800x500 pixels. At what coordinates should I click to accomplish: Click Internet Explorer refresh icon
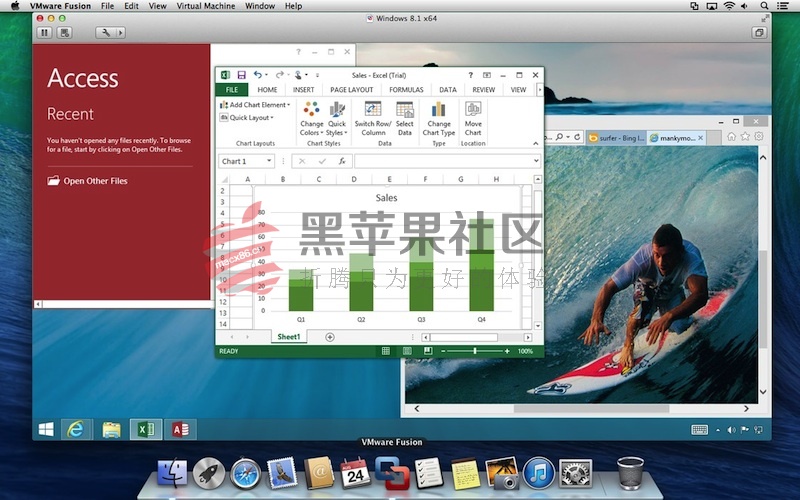pos(577,137)
